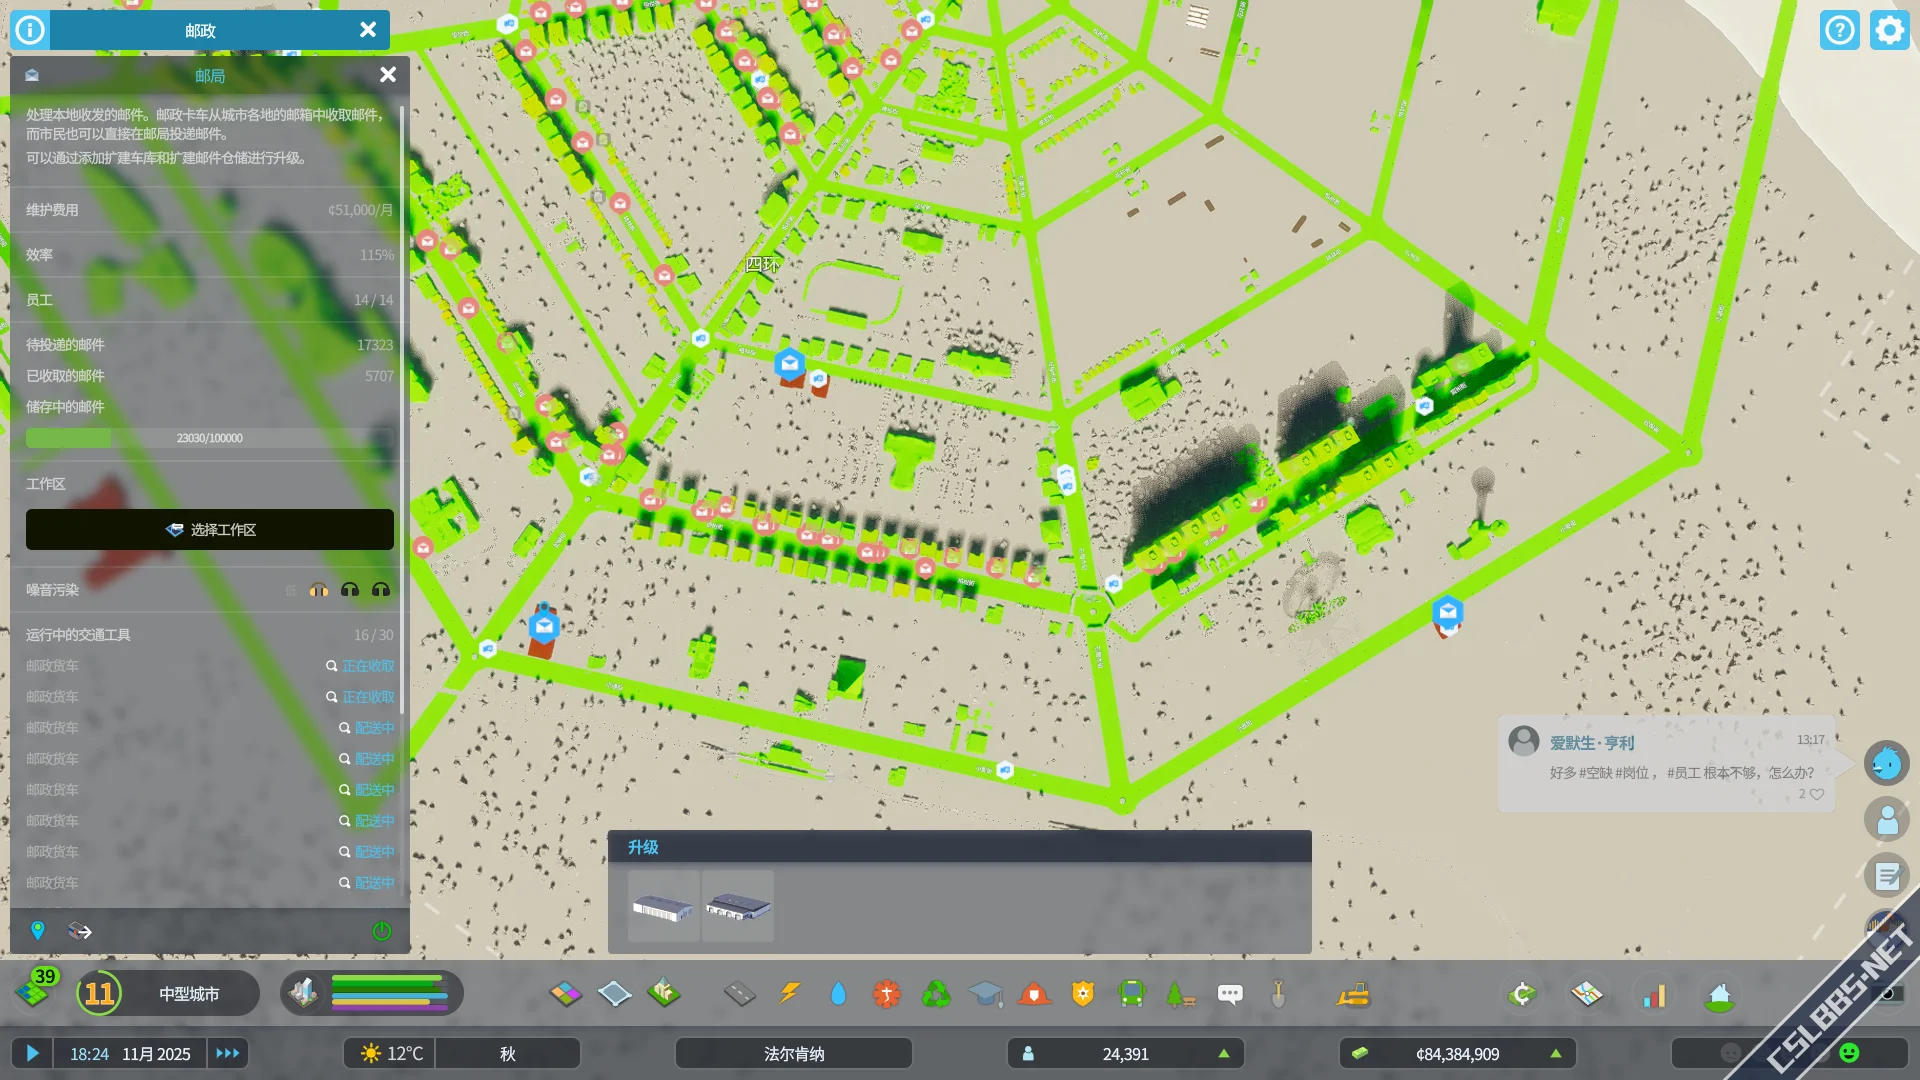This screenshot has width=1920, height=1080.
Task: Open the Transportation bus menu
Action: [1132, 994]
